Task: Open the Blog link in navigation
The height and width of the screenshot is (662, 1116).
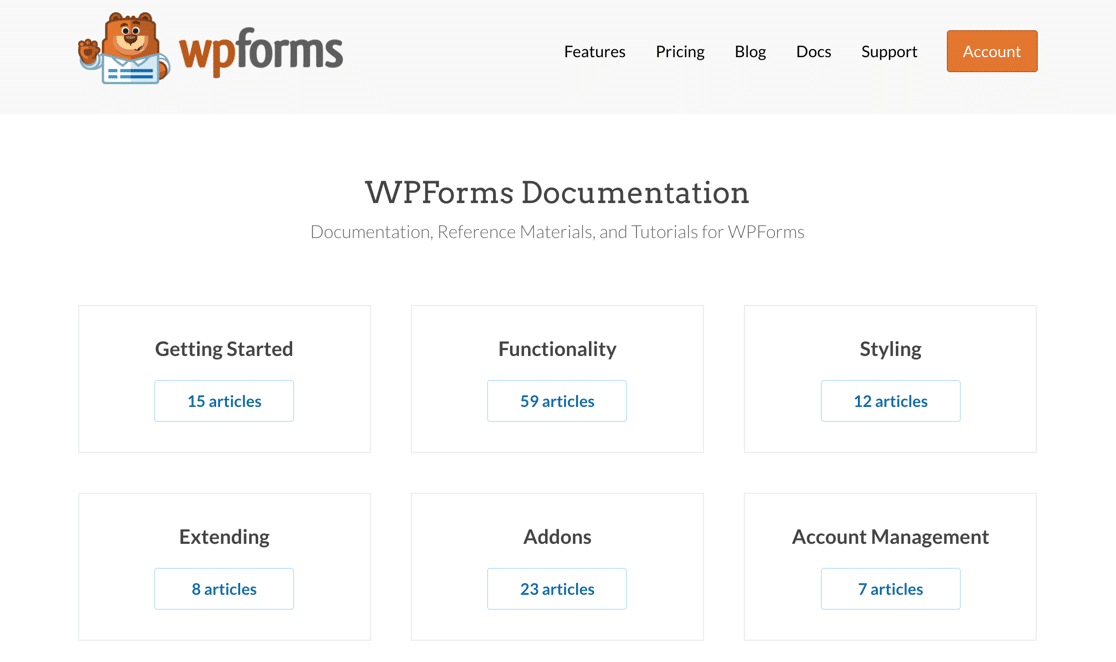Action: (x=750, y=52)
